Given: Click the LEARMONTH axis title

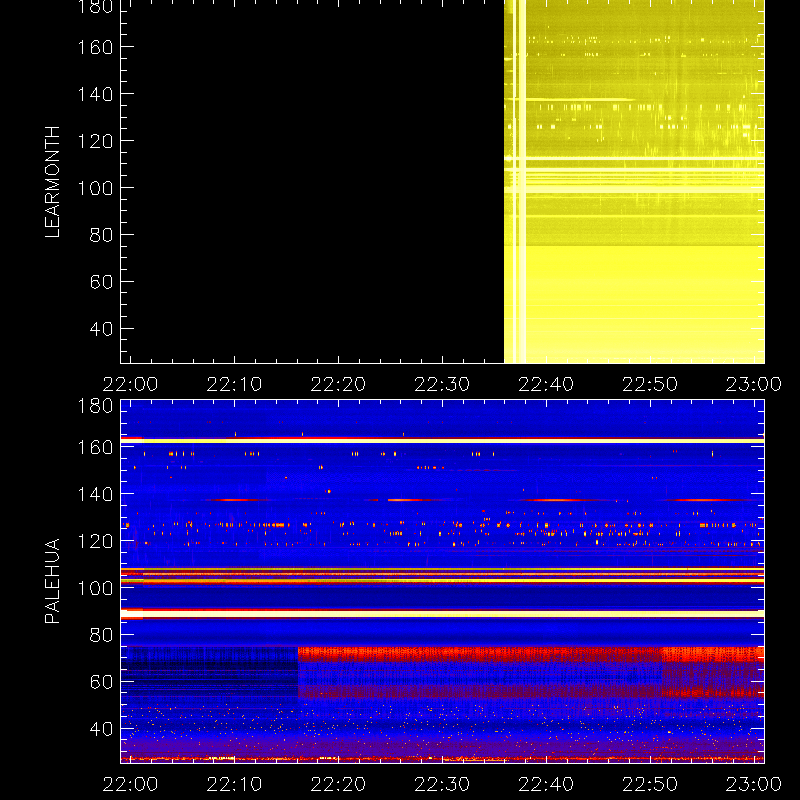Looking at the screenshot, I should pyautogui.click(x=53, y=182).
